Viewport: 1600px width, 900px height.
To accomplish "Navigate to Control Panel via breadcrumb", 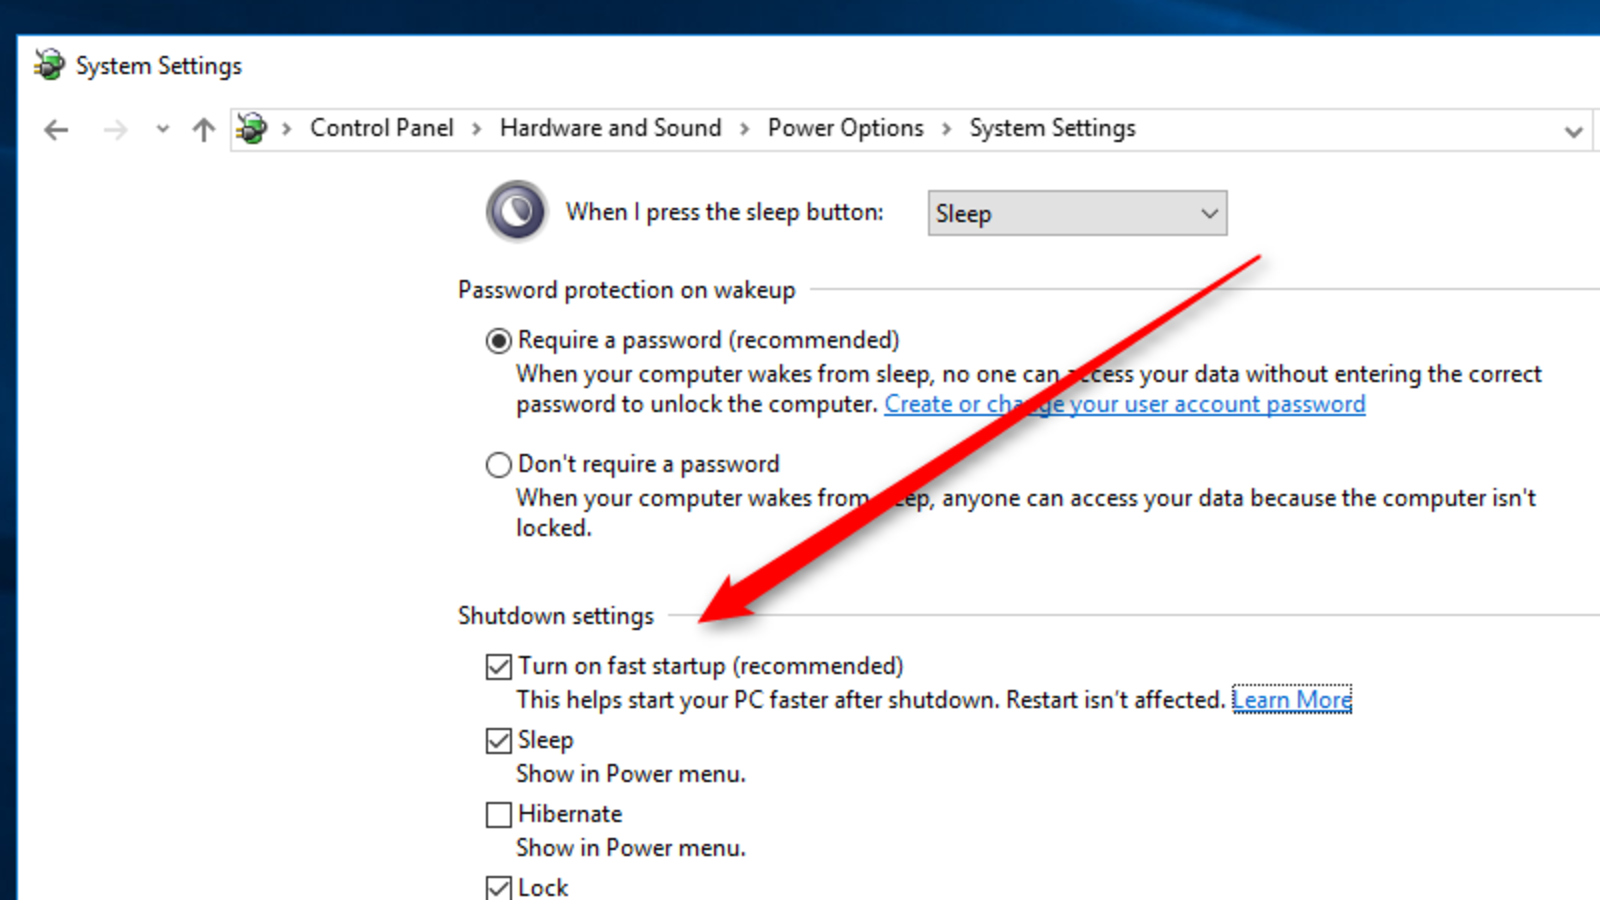I will pyautogui.click(x=381, y=128).
